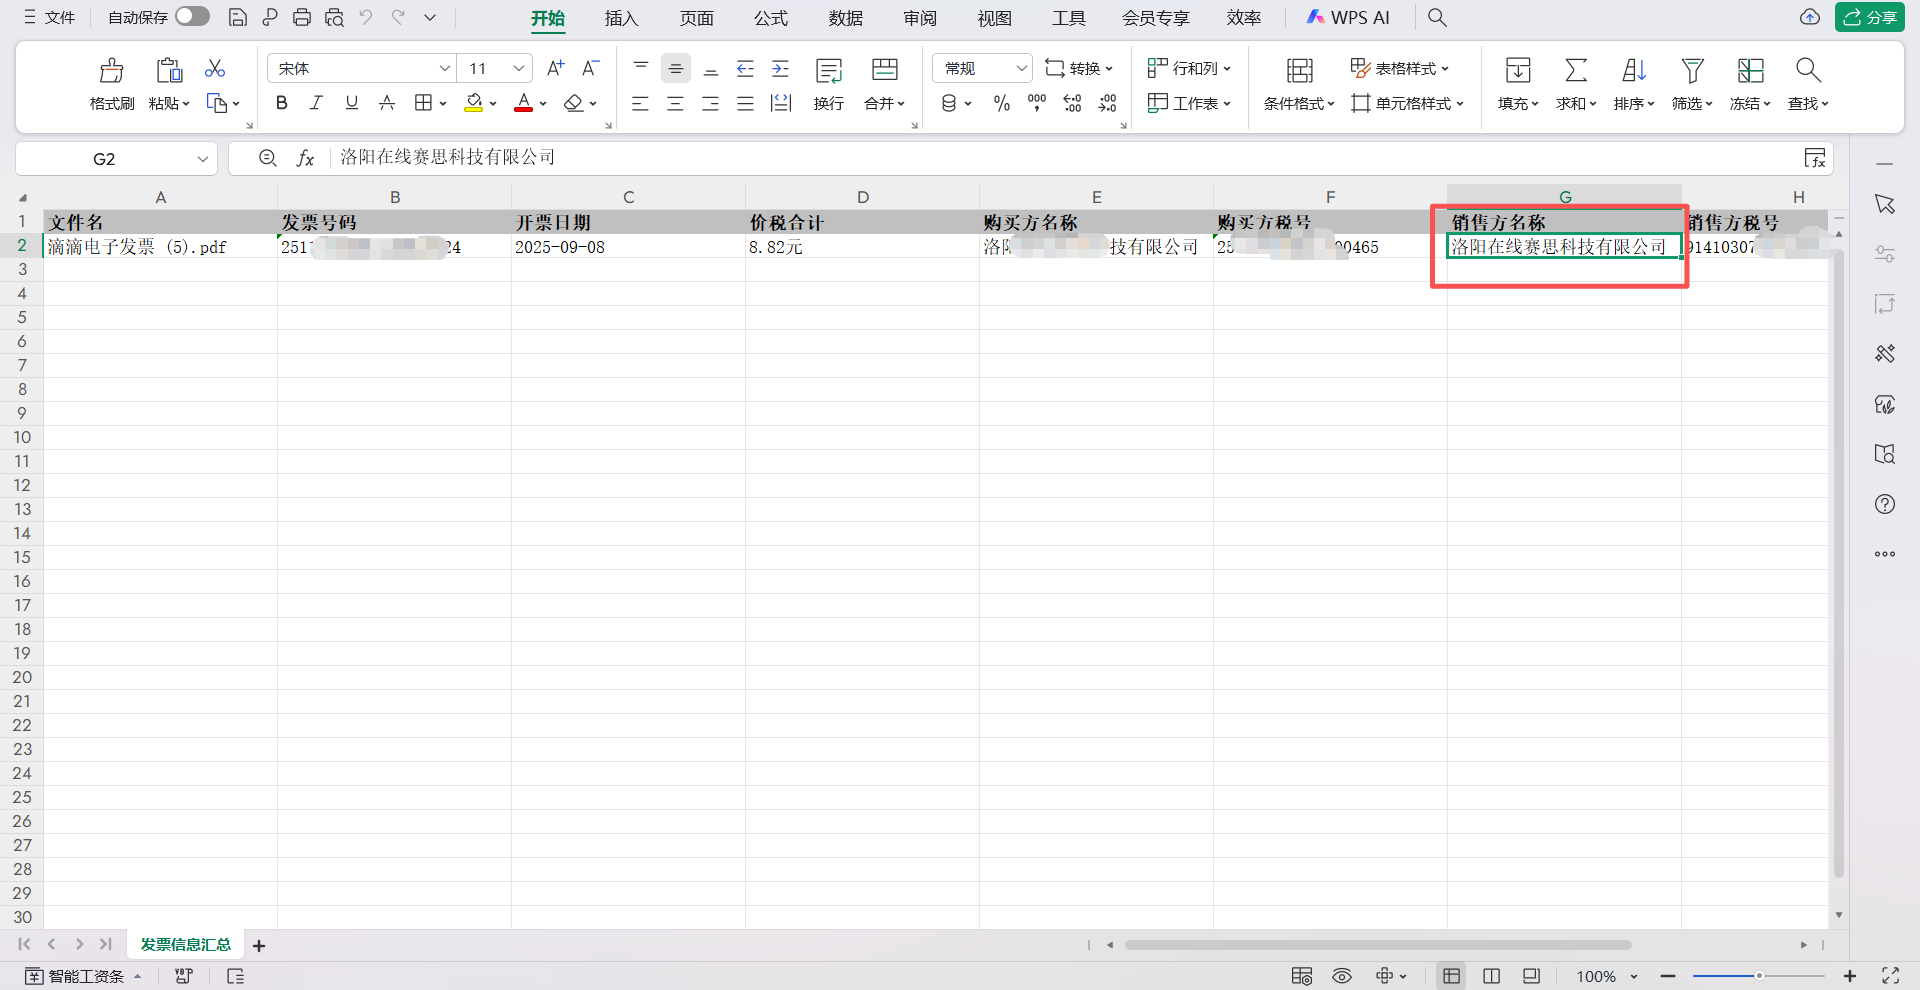The image size is (1920, 990).
Task: Click the Thousands separator icon
Action: point(1037,103)
